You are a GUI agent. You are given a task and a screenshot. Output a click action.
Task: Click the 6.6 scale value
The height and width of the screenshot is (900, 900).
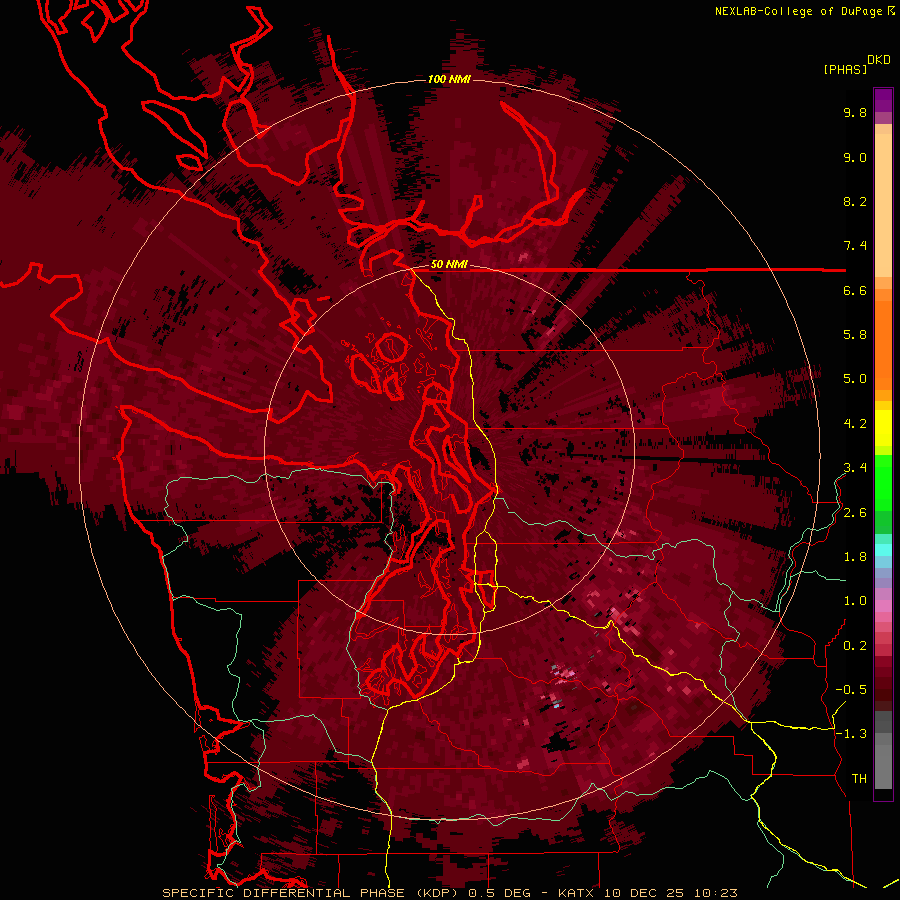click(855, 290)
